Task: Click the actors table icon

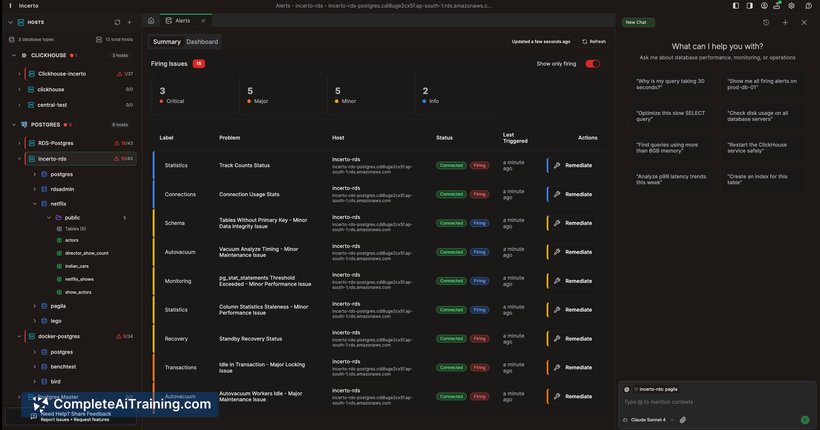Action: tap(59, 240)
